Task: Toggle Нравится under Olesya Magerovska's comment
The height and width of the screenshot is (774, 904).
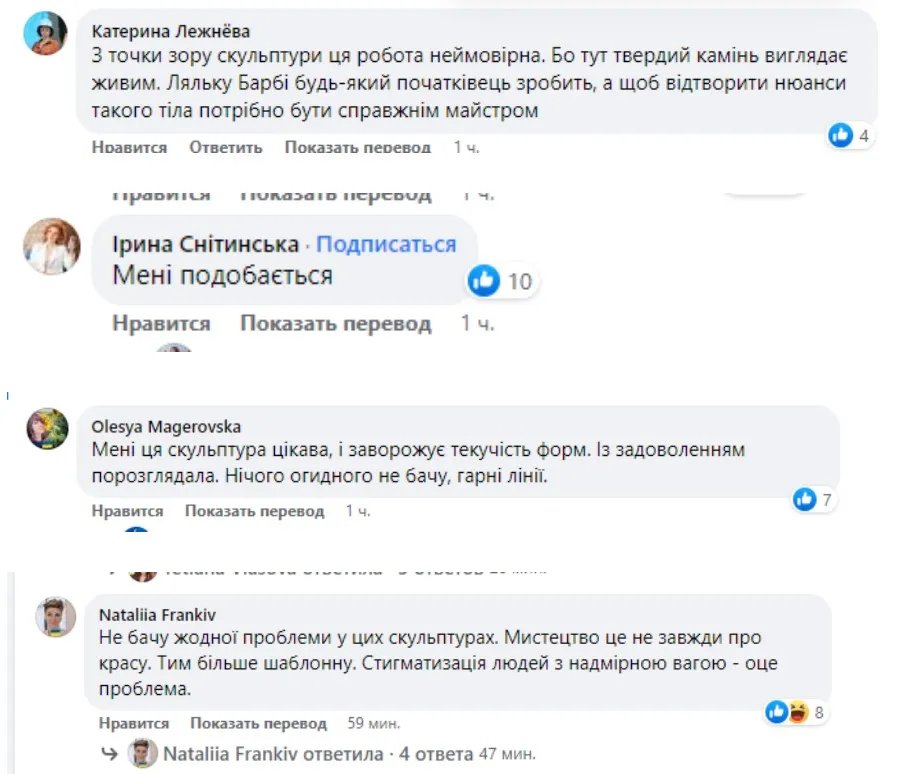Action: (x=128, y=511)
